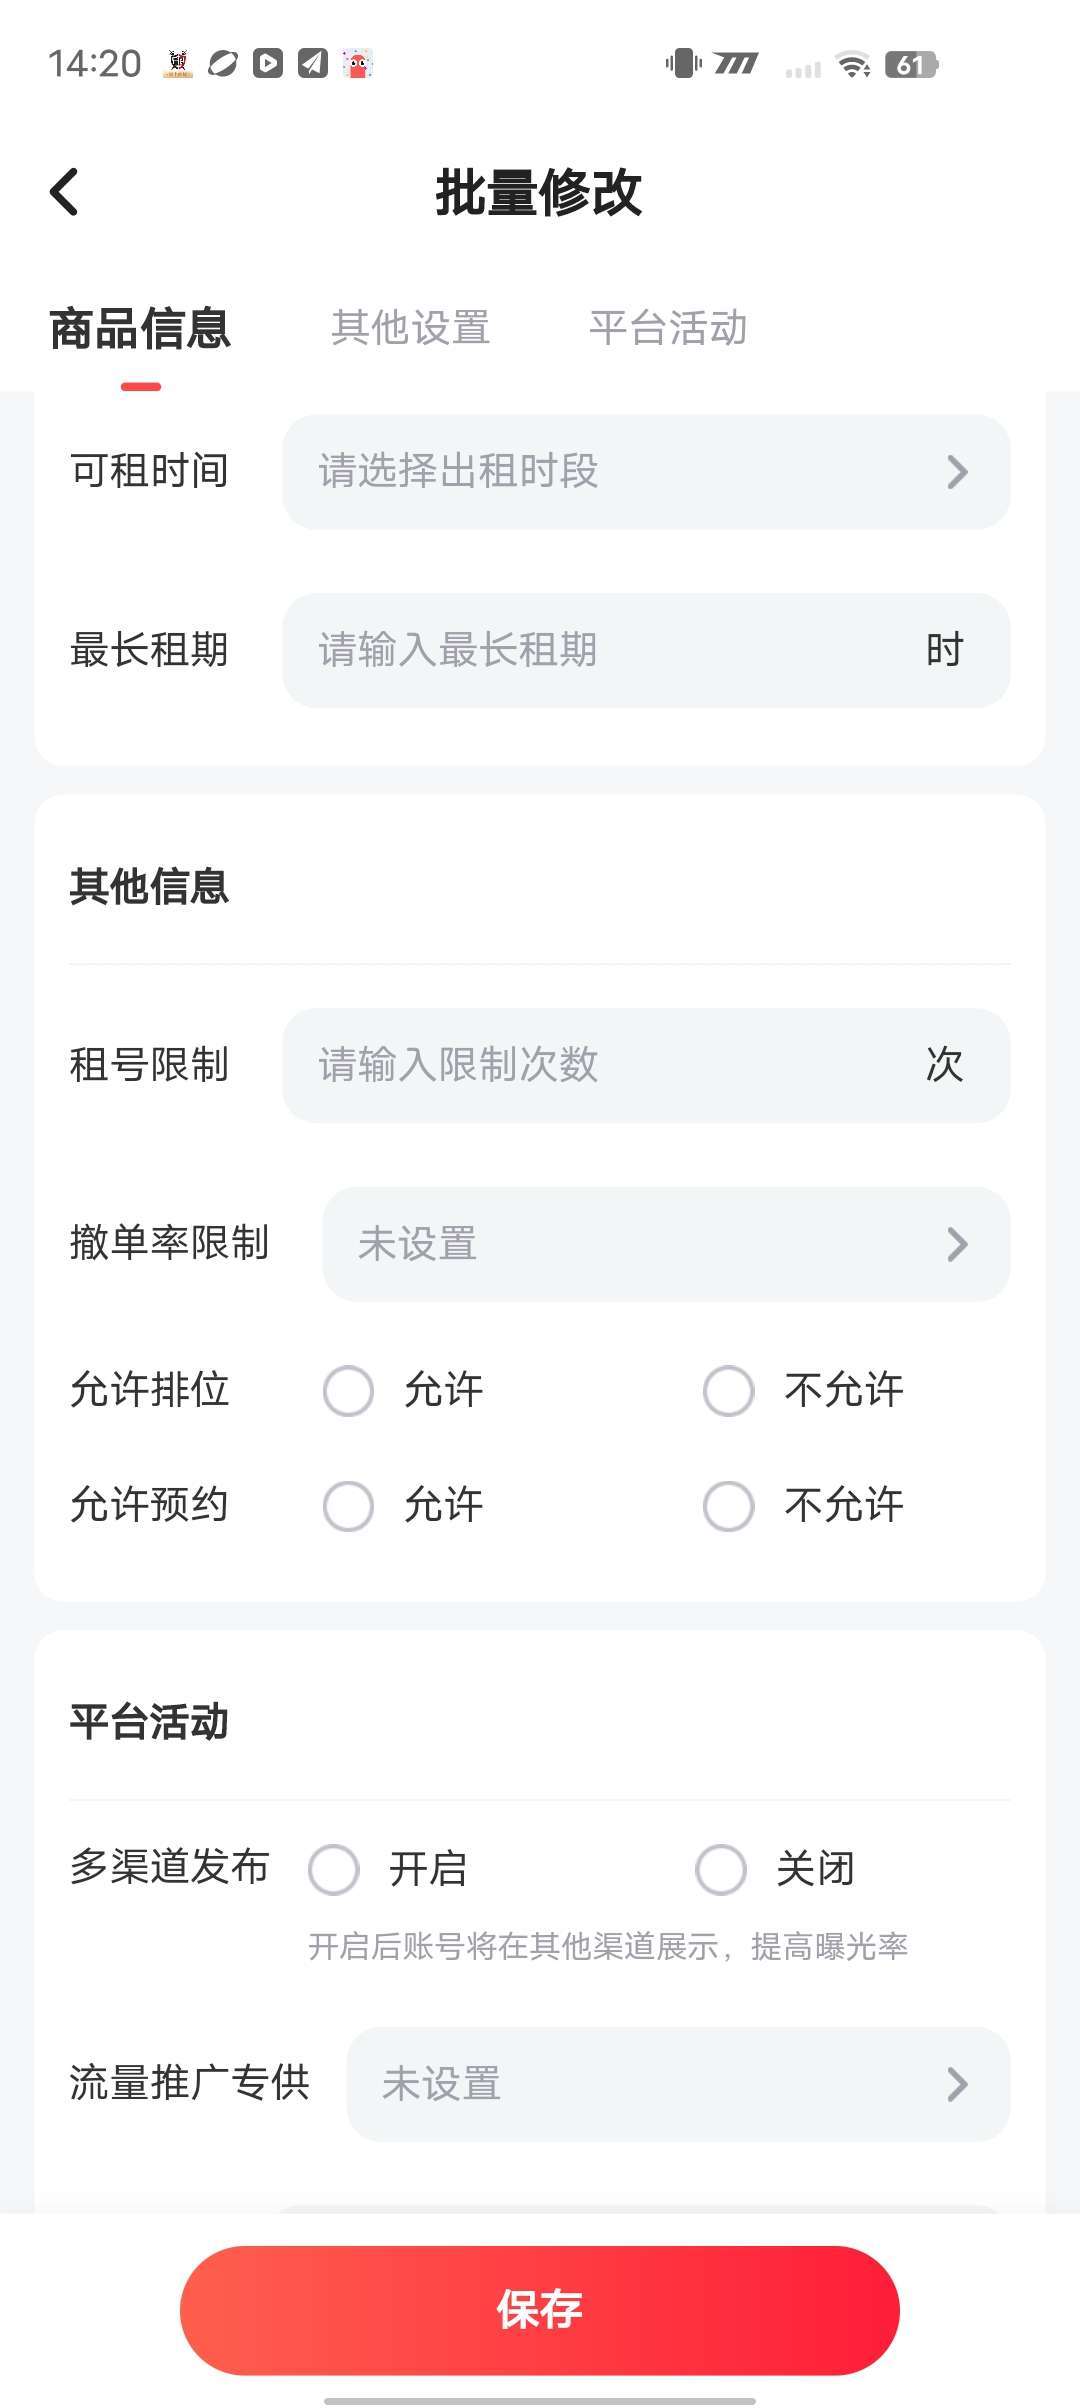Tap the back arrow icon

65,192
